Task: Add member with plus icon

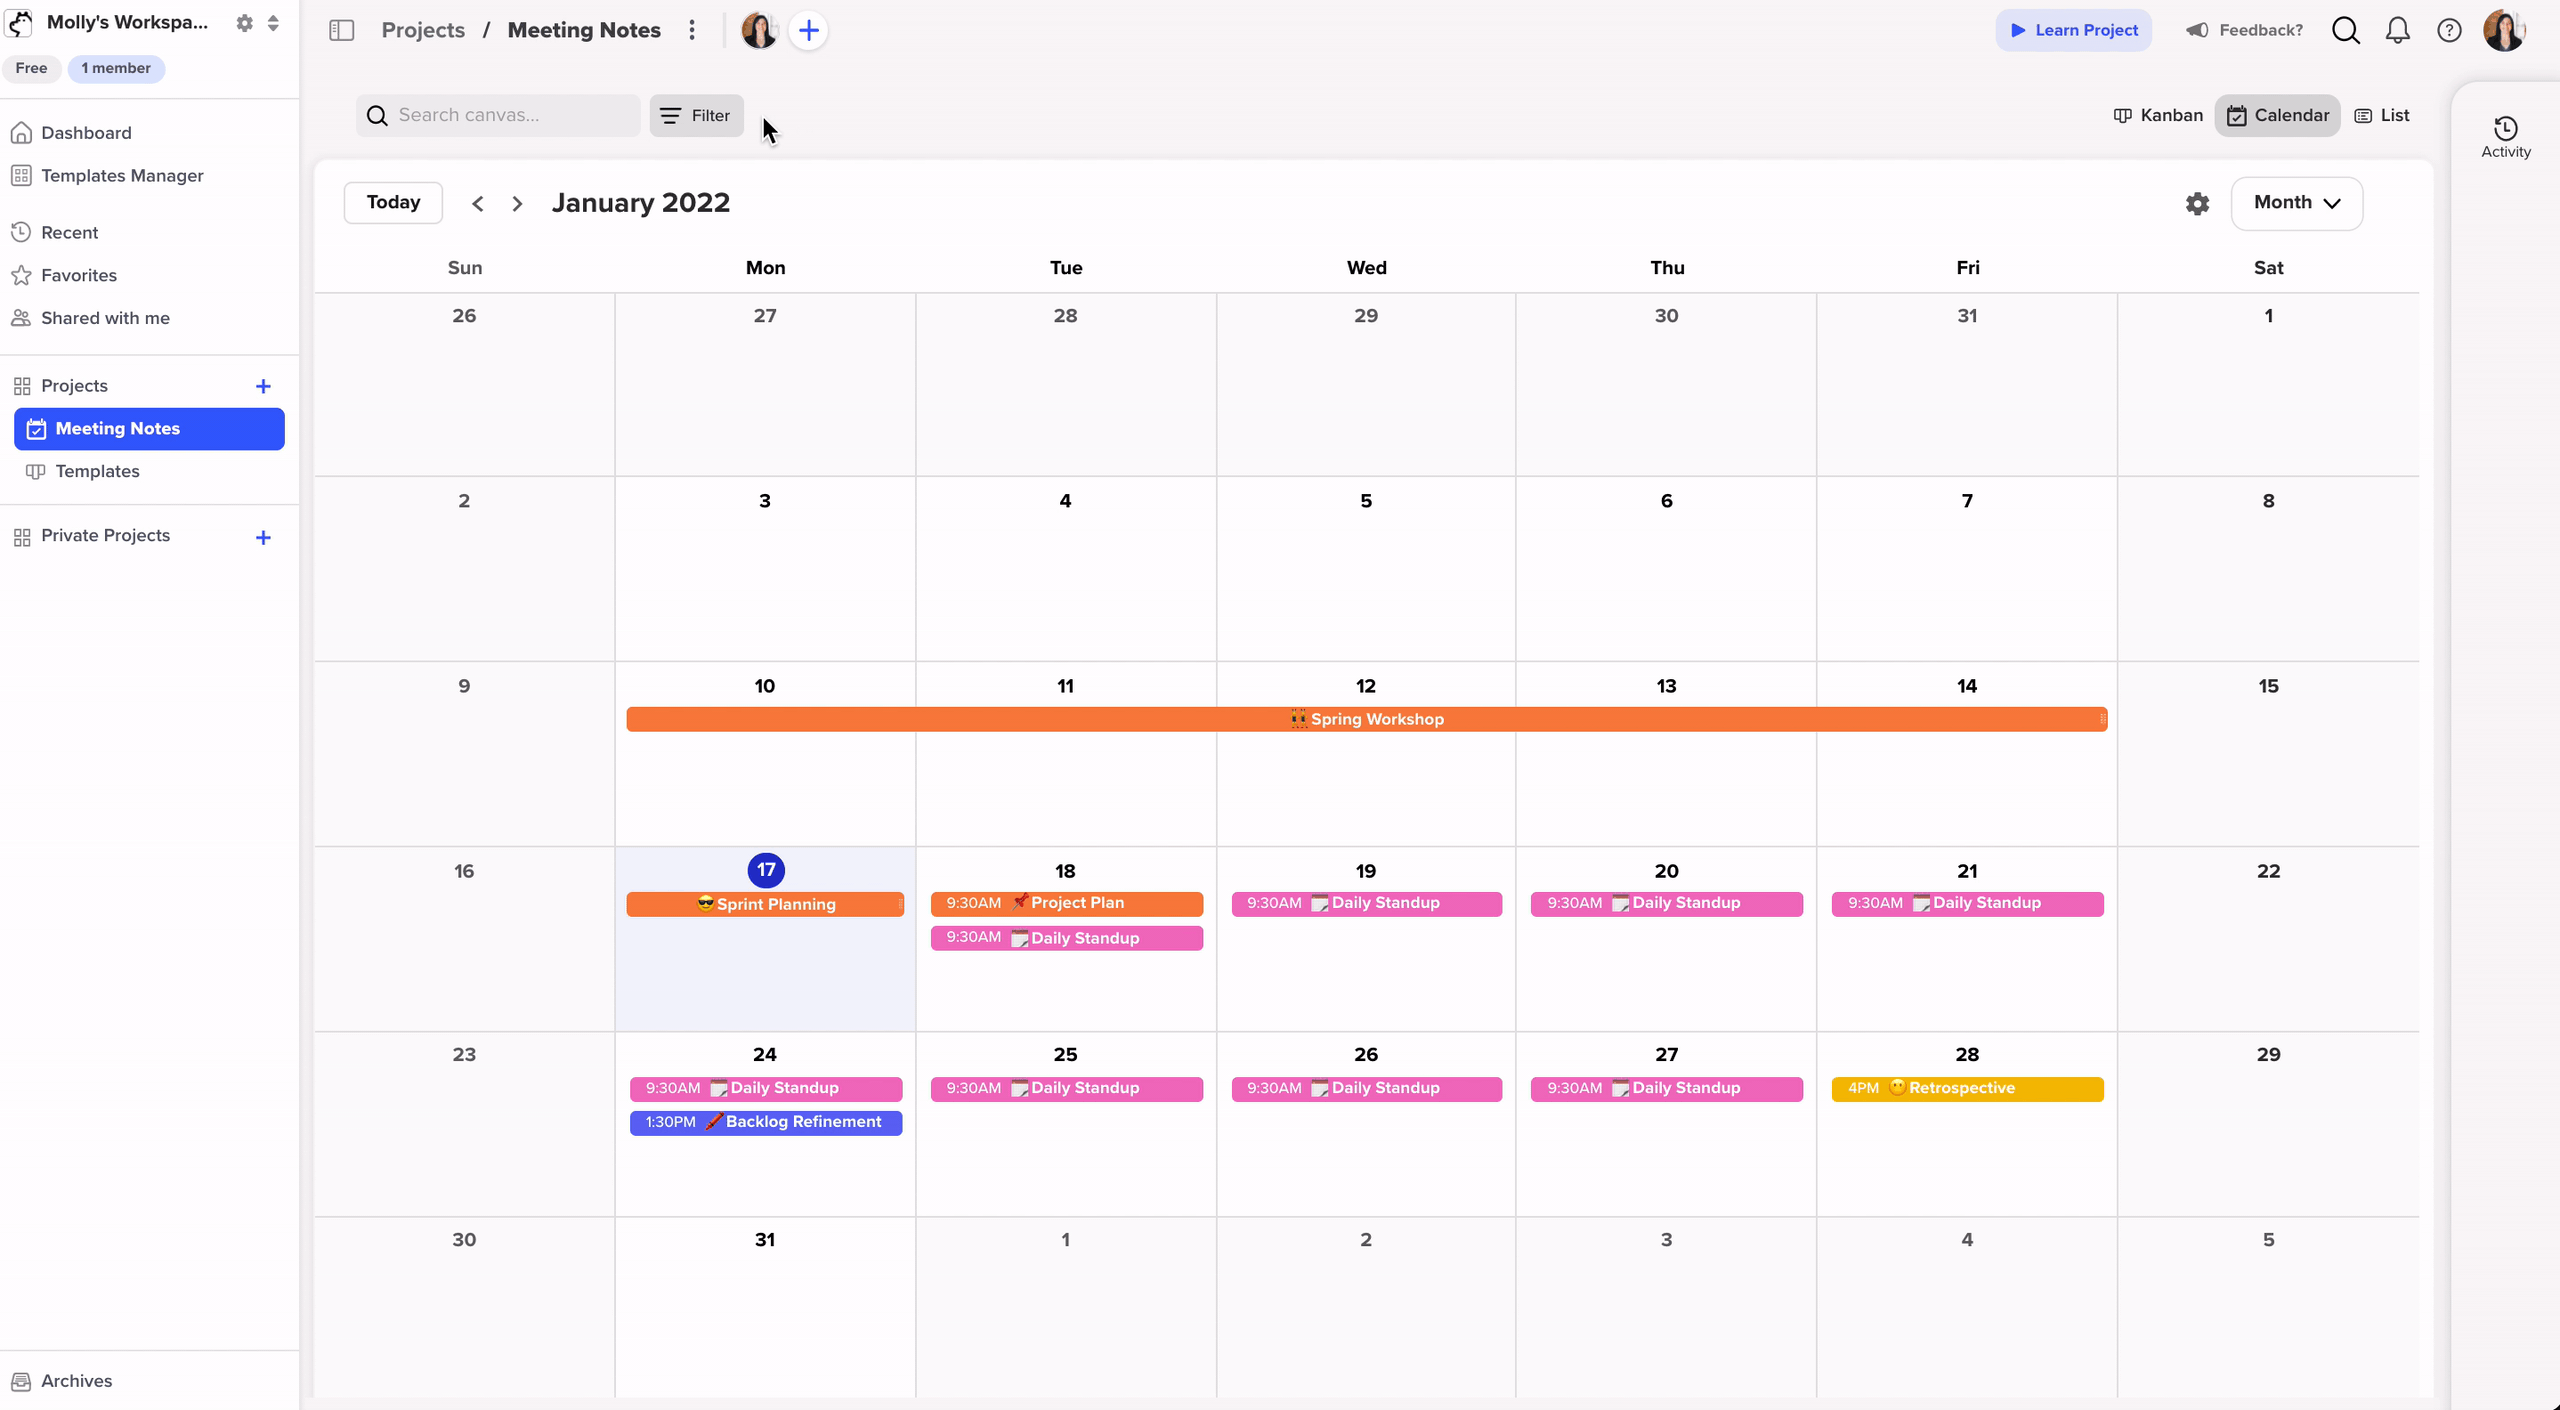Action: click(x=808, y=30)
